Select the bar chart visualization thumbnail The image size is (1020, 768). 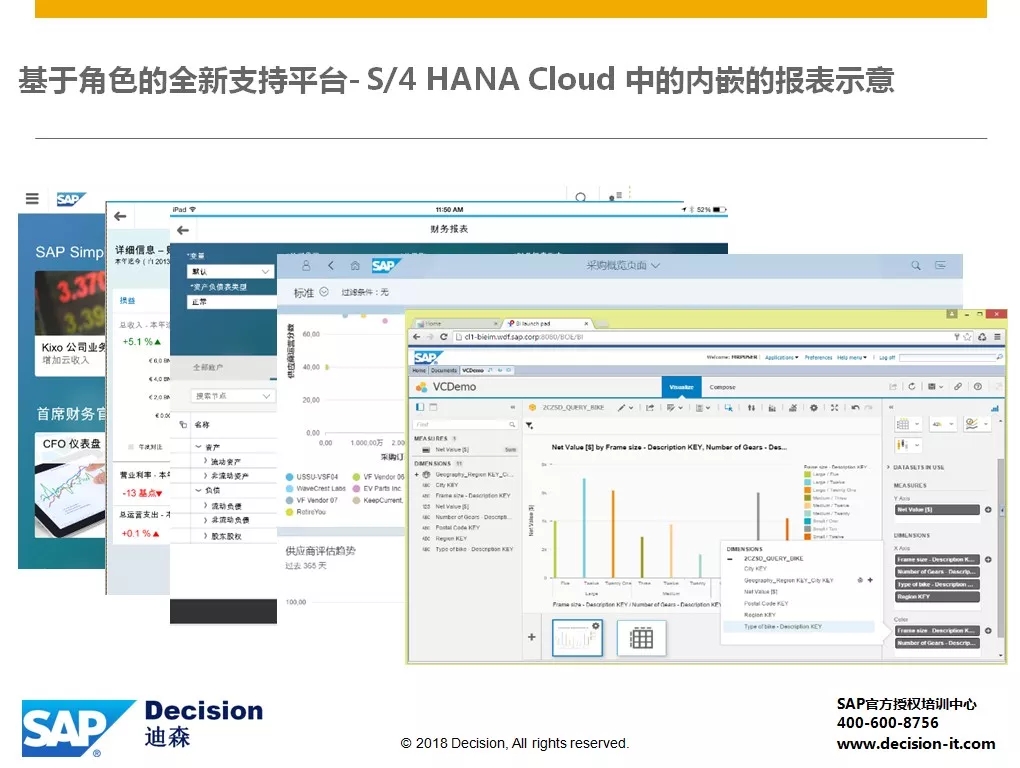point(577,637)
